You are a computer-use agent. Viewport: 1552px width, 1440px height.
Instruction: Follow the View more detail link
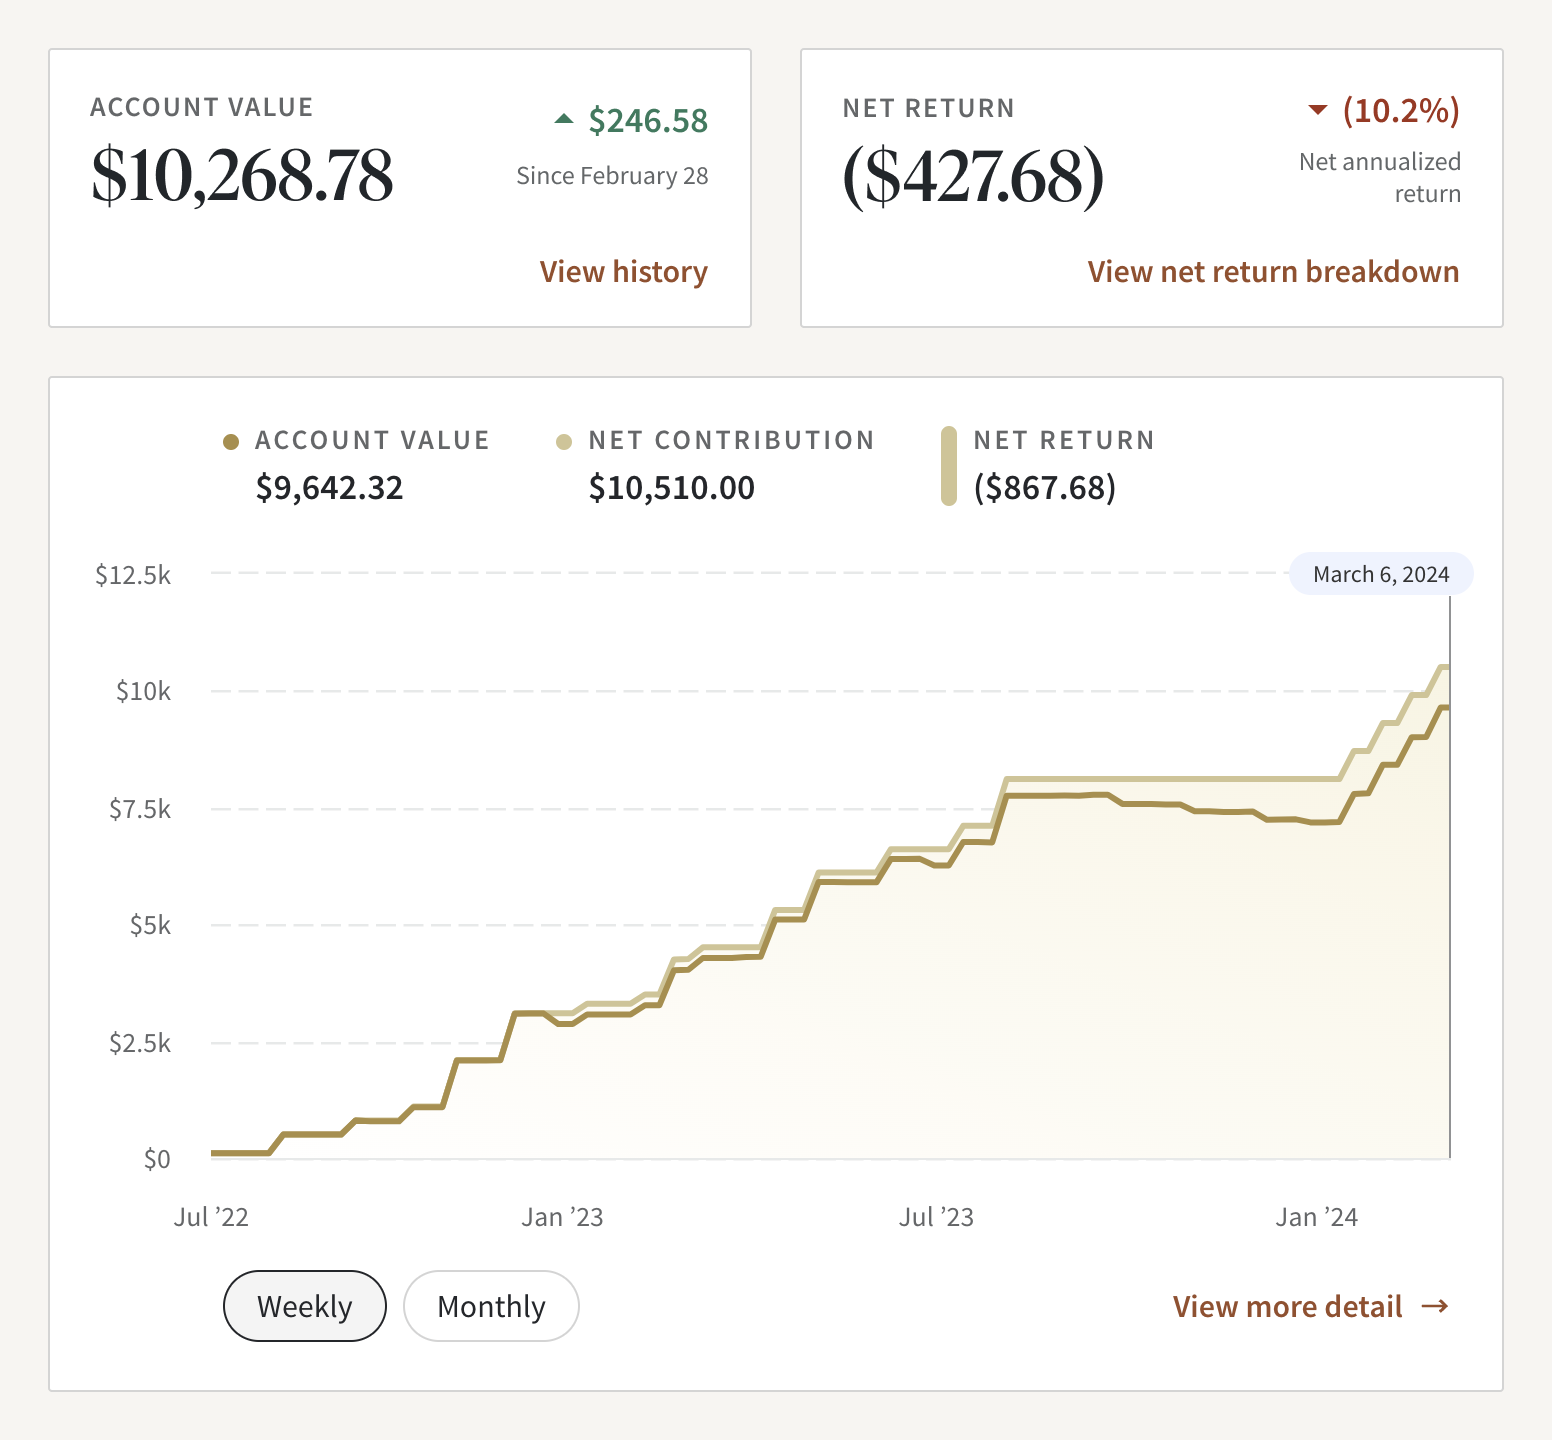(x=1288, y=1307)
